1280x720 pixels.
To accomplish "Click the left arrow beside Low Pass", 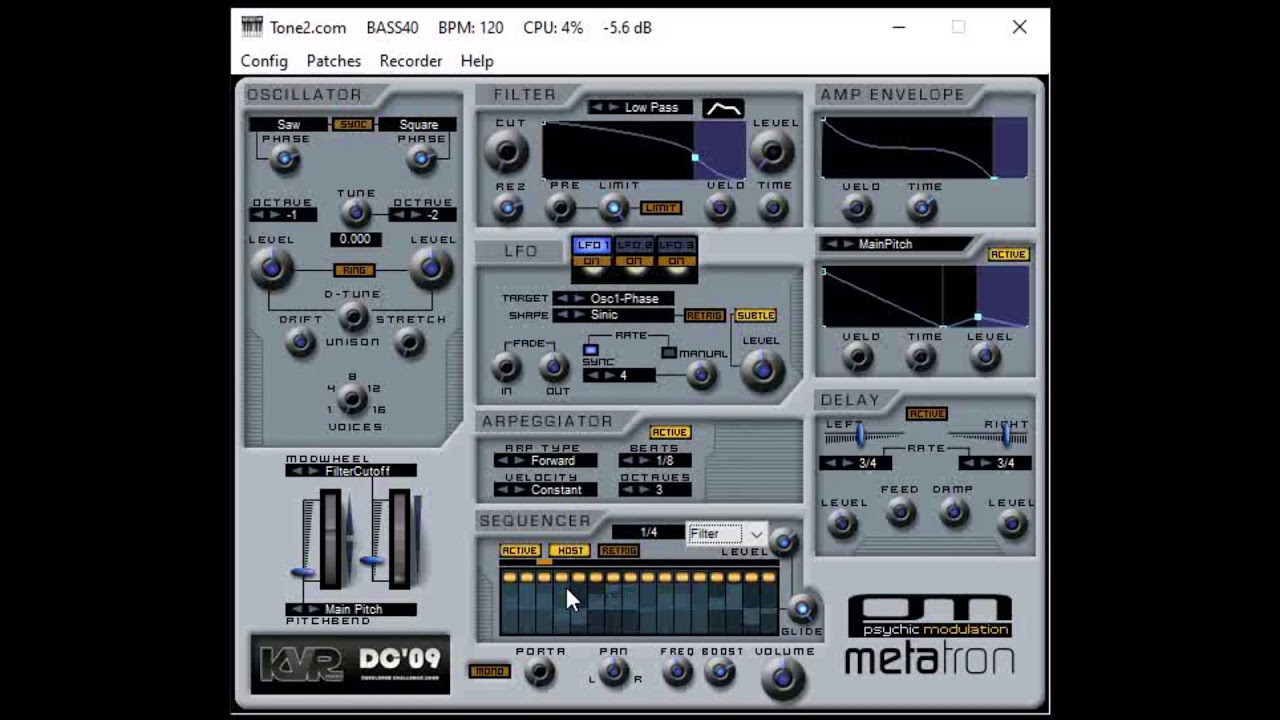I will 597,108.
